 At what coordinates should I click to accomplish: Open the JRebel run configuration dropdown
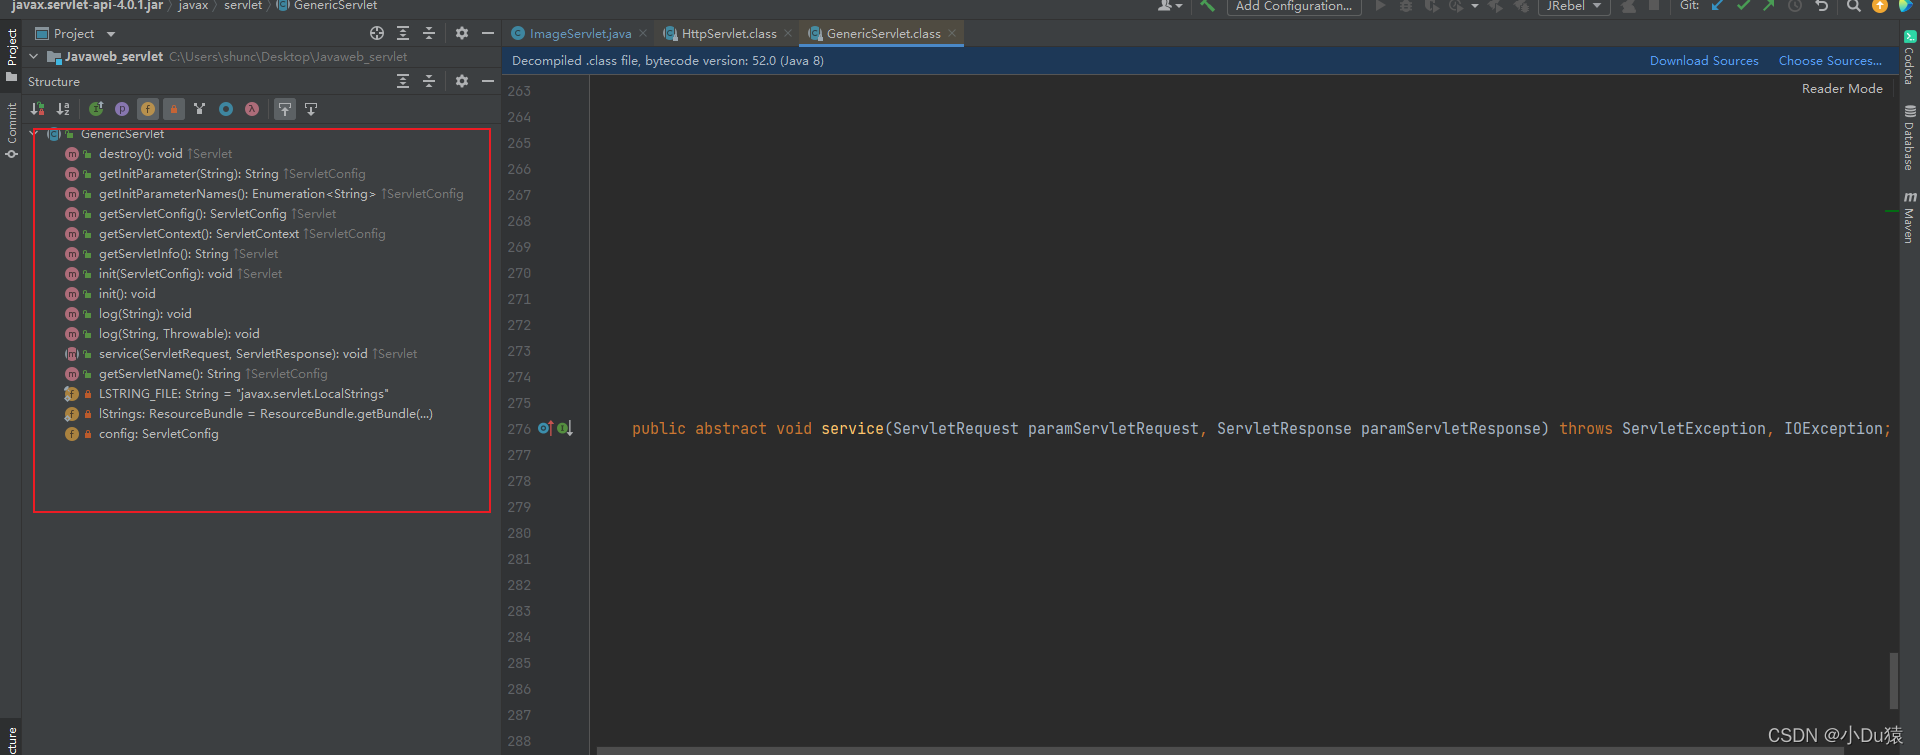click(1574, 6)
